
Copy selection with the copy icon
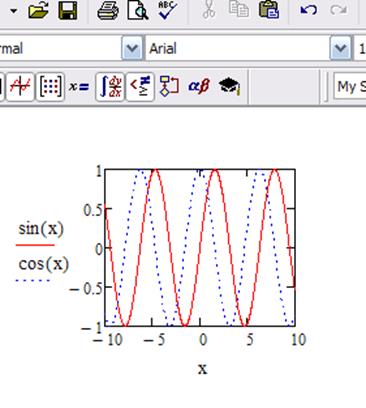tap(239, 9)
